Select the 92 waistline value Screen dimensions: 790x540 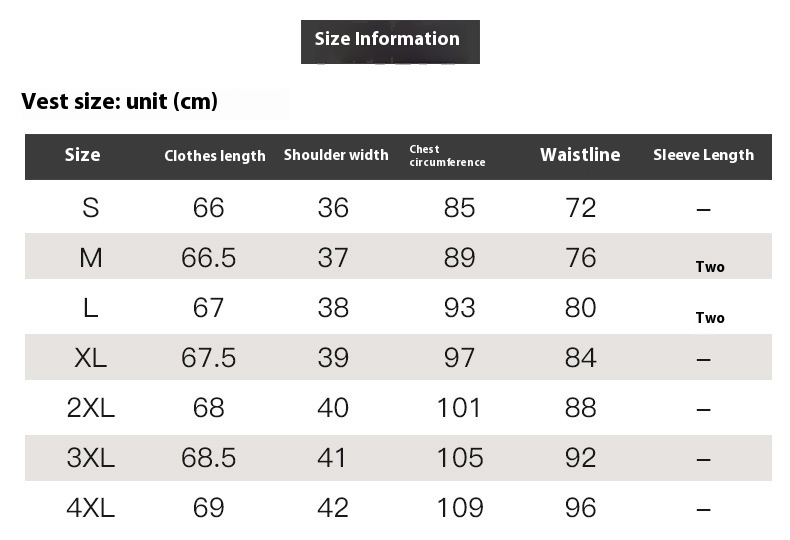pos(580,458)
